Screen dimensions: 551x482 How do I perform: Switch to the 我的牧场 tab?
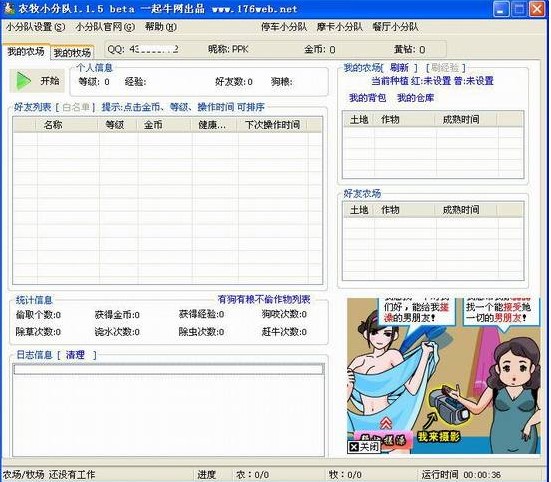point(72,53)
